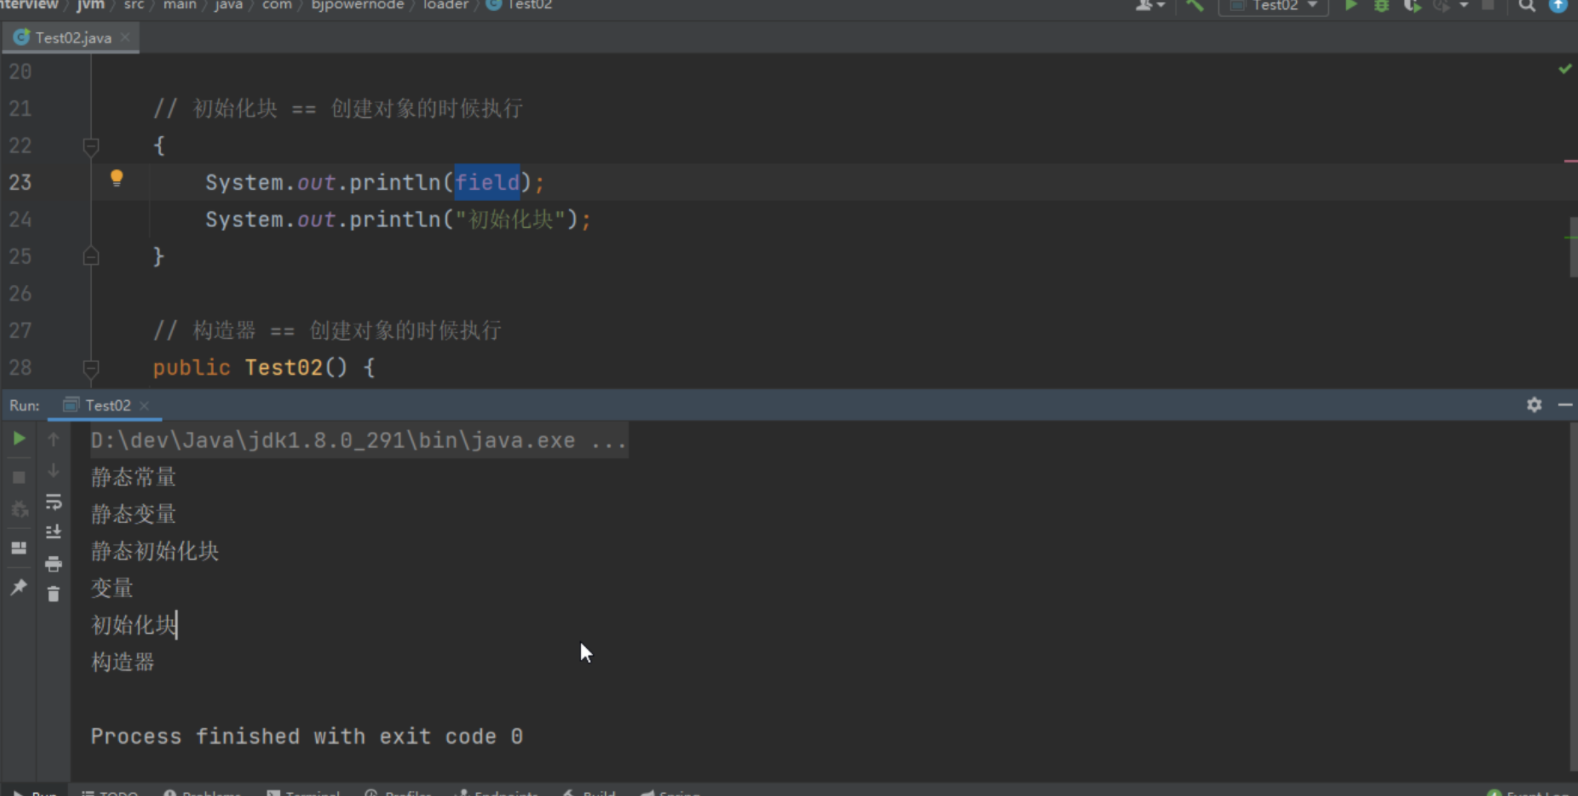Screen dimensions: 1578x796
Task: Click the thread dump icon in the Run sidebar
Action: click(19, 511)
